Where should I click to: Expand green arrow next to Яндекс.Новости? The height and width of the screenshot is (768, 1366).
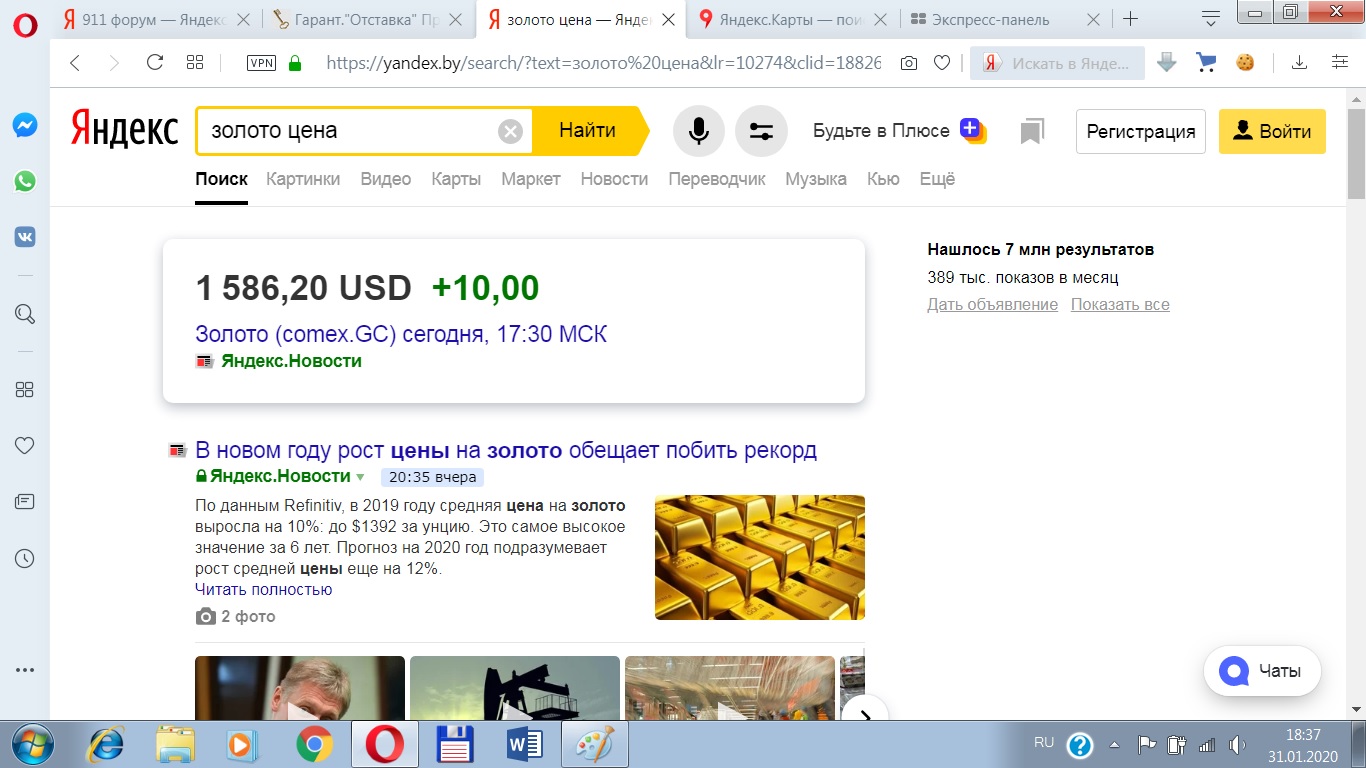[x=361, y=477]
